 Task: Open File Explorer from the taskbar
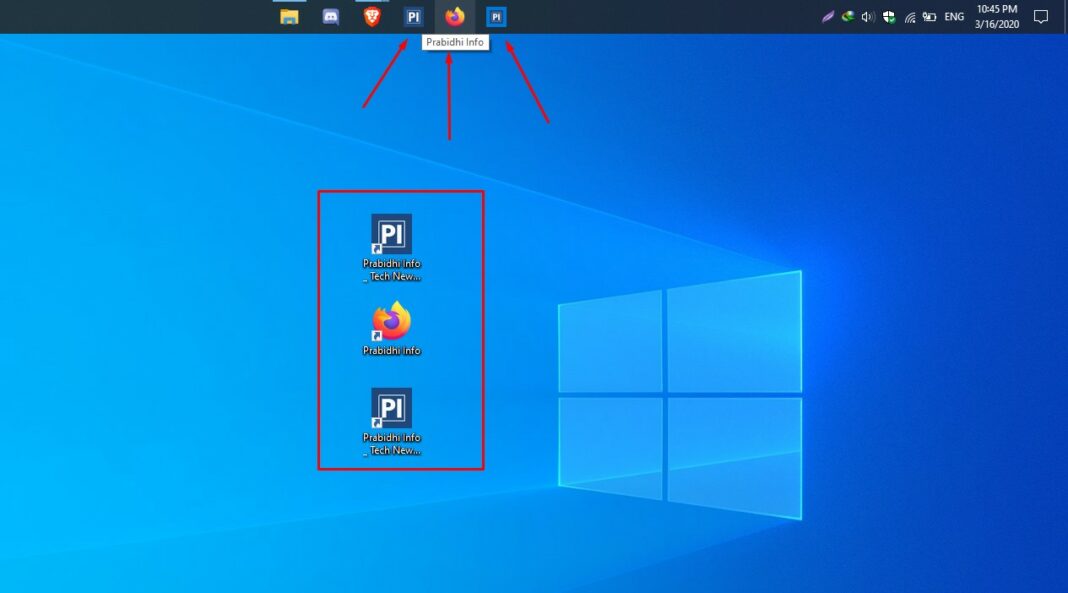290,16
